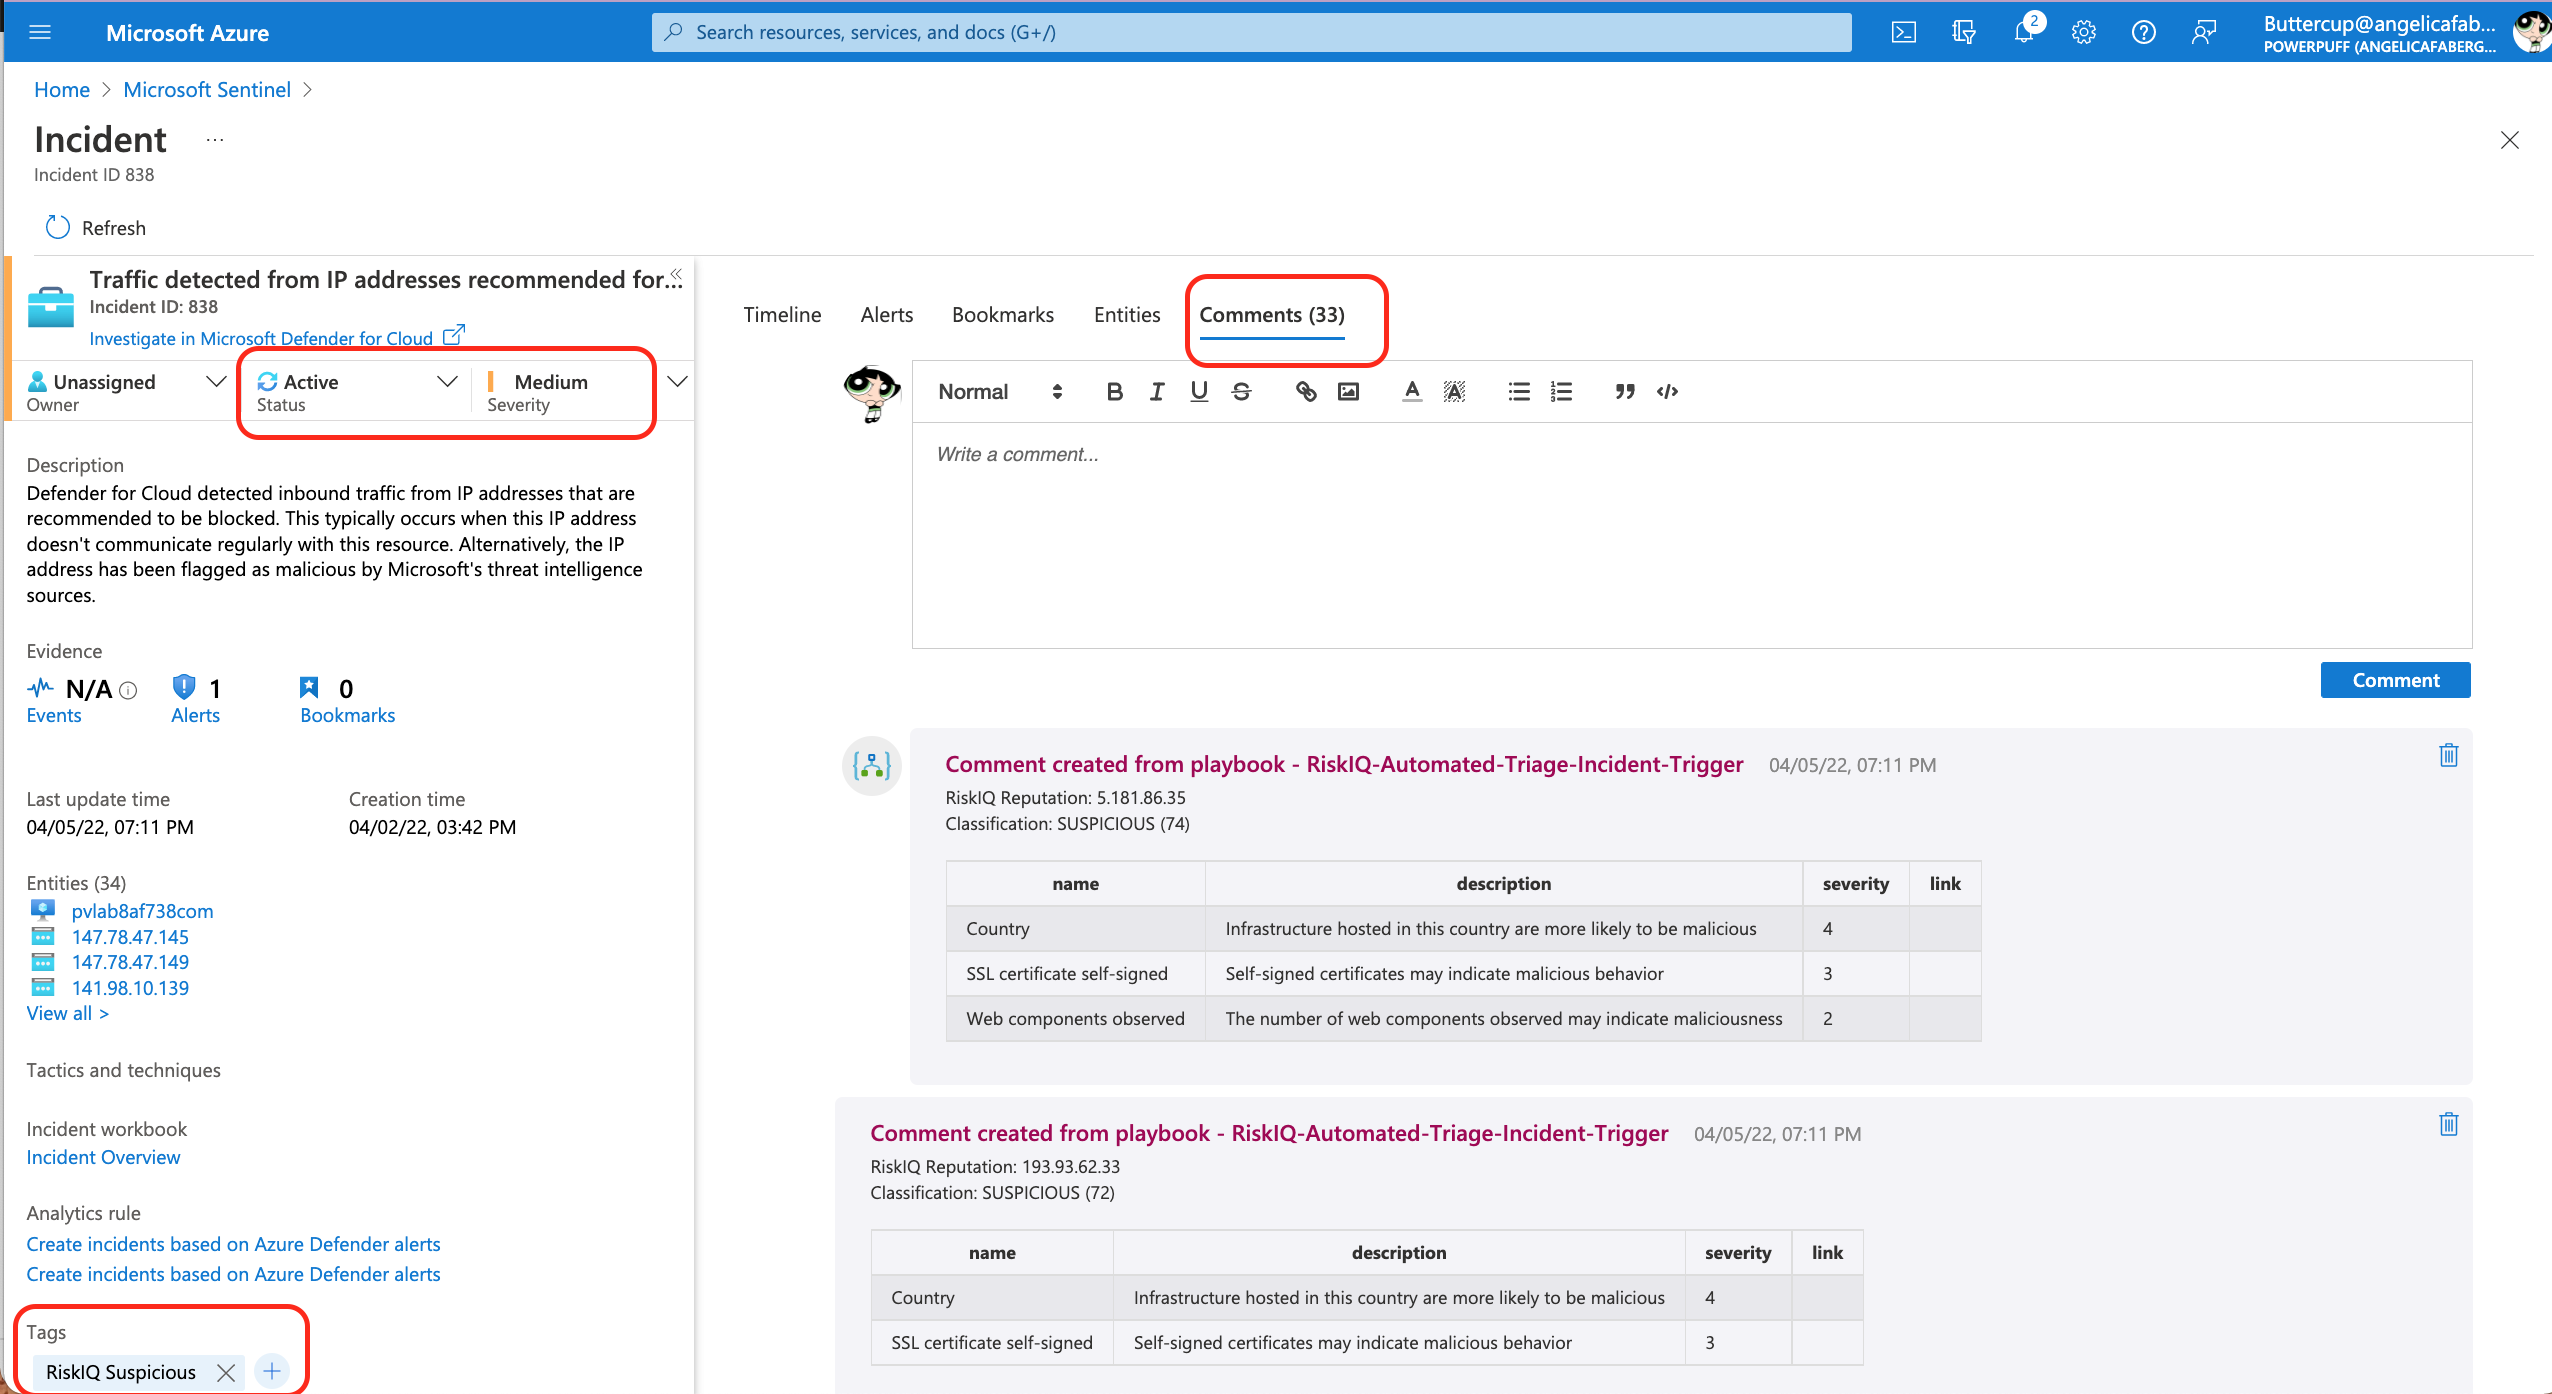The width and height of the screenshot is (2552, 1394).
Task: Toggle strikethrough formatting
Action: (x=1241, y=392)
